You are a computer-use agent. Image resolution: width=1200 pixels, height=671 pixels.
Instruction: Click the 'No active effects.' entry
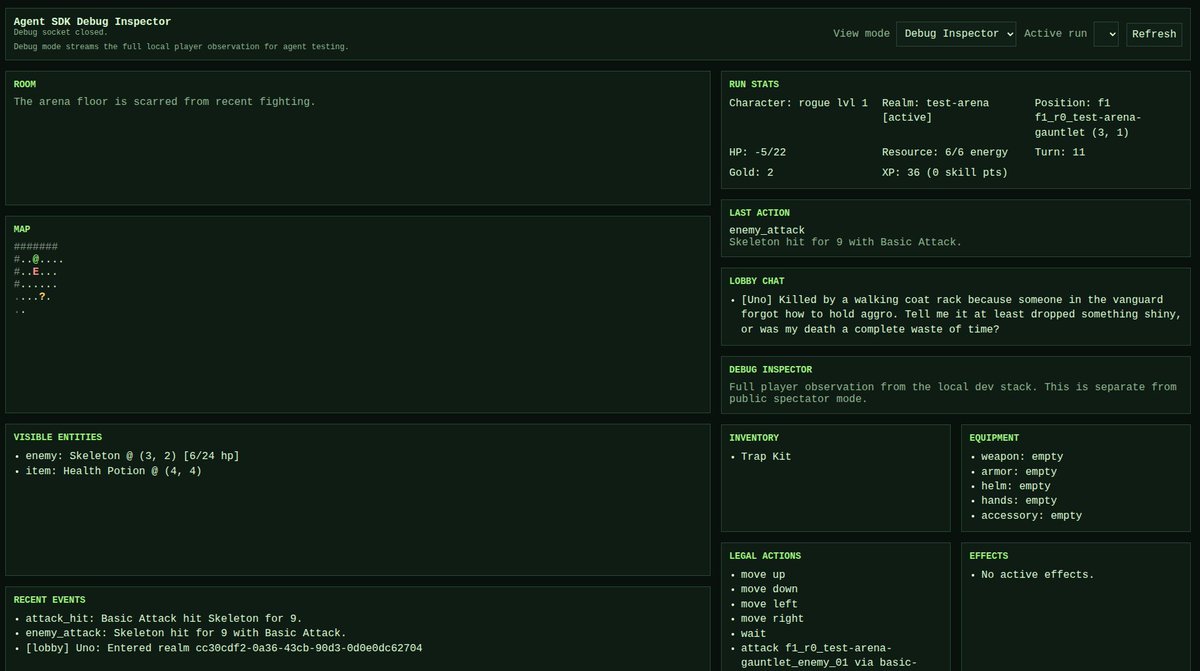(x=1038, y=574)
